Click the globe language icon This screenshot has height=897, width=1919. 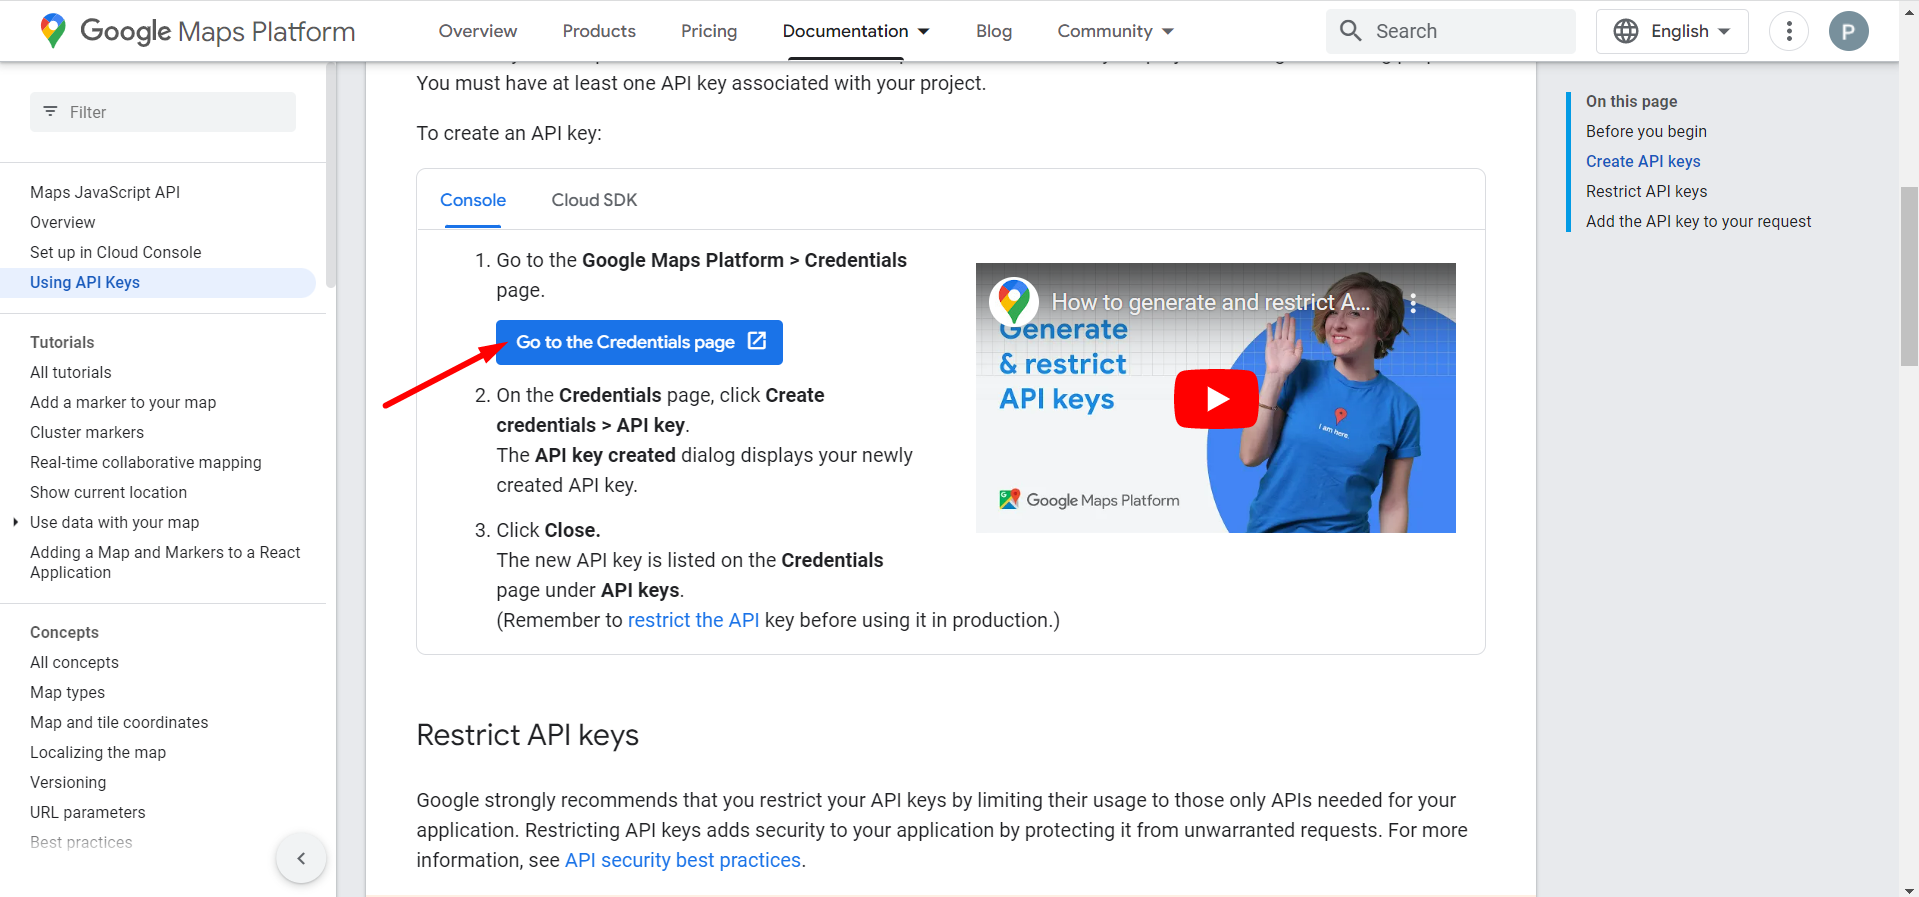pyautogui.click(x=1627, y=31)
